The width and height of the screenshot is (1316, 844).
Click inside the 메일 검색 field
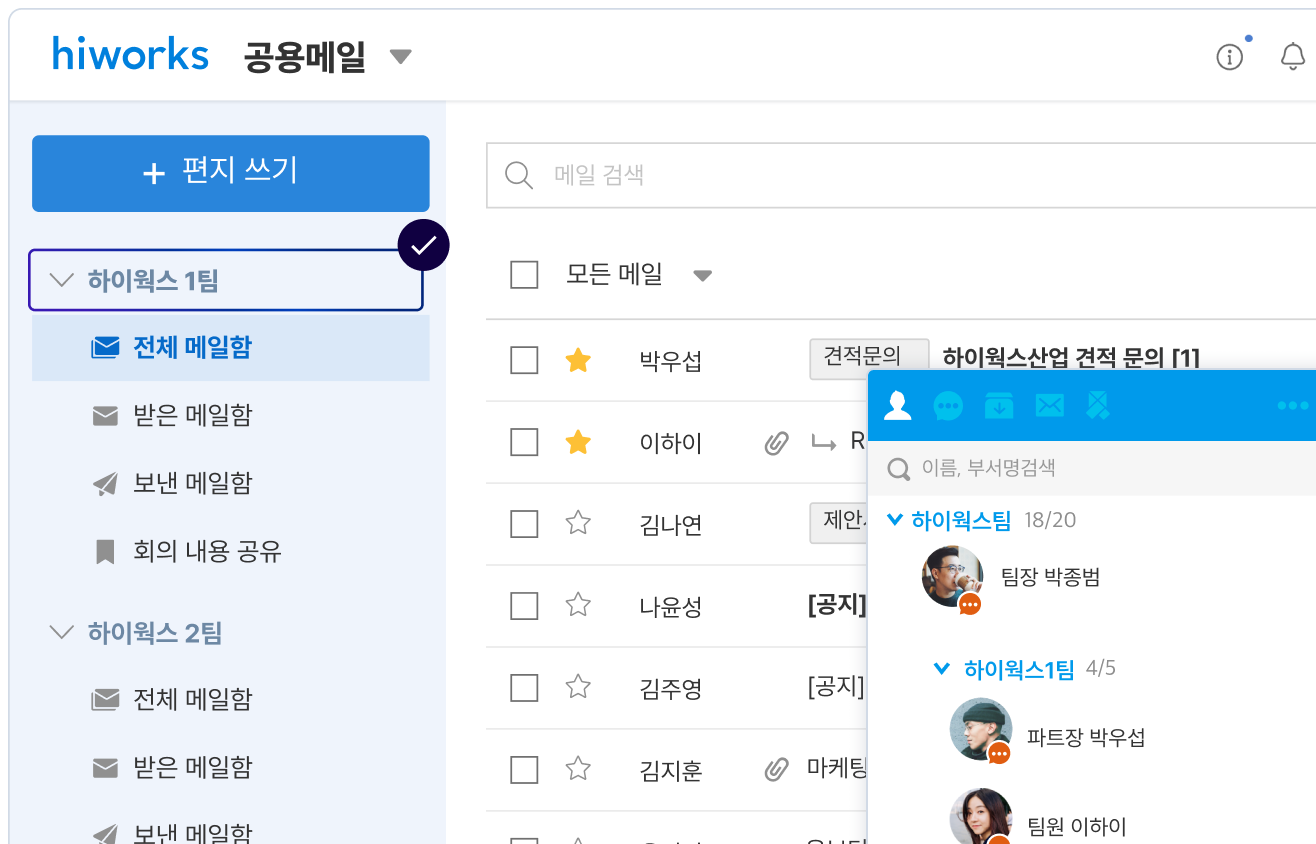[901, 175]
